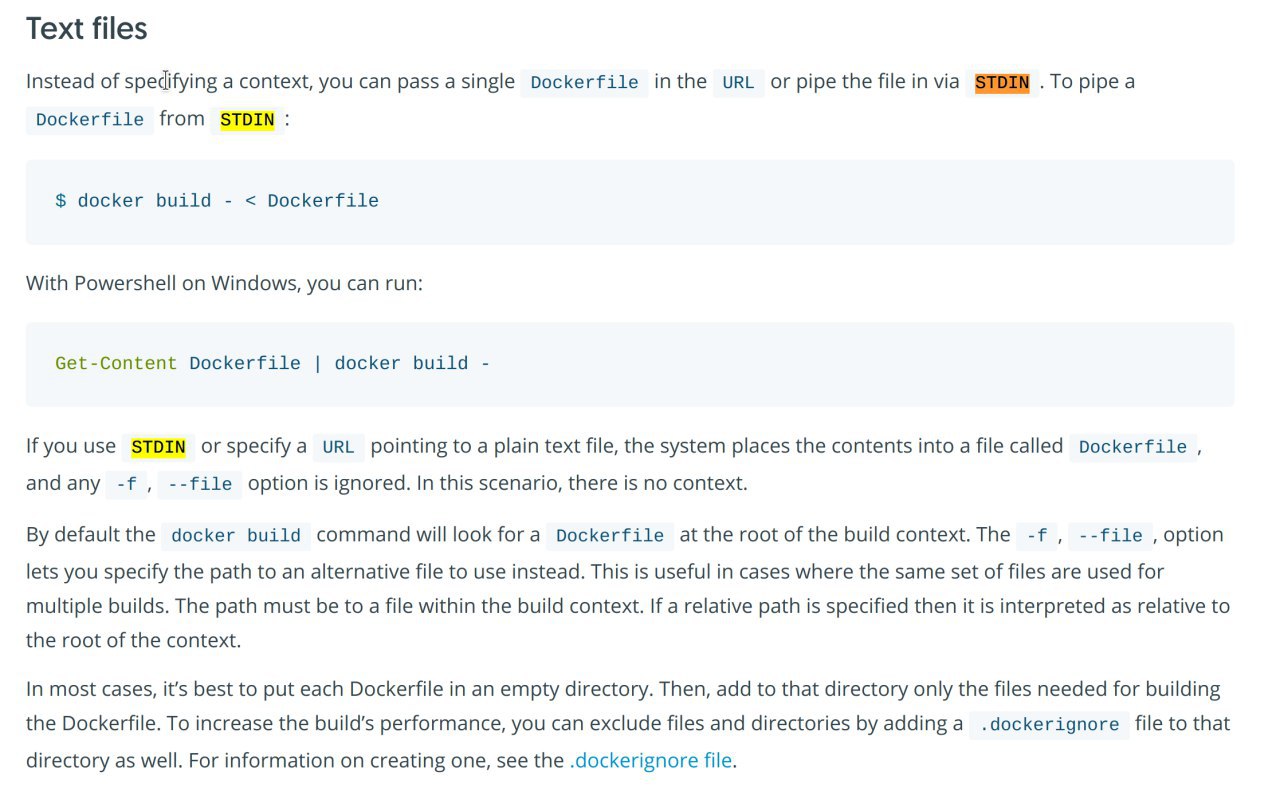The width and height of the screenshot is (1280, 792).
Task: Click URL code before "pointing to a plain"
Action: 339,447
